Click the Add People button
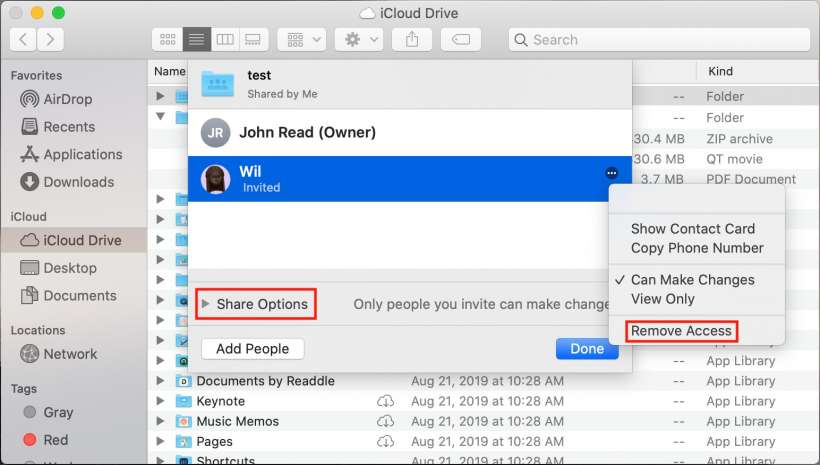Image resolution: width=820 pixels, height=465 pixels. click(253, 349)
